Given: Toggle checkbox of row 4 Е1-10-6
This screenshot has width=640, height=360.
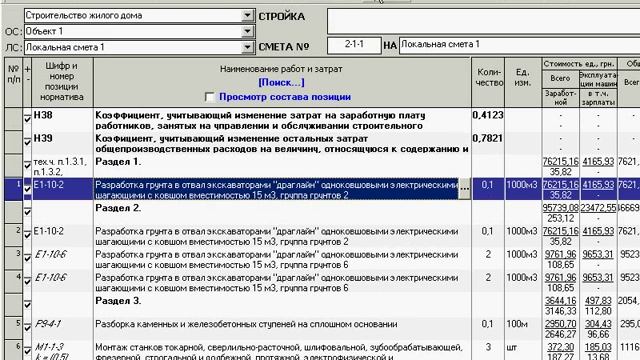Looking at the screenshot, I should 27,282.
